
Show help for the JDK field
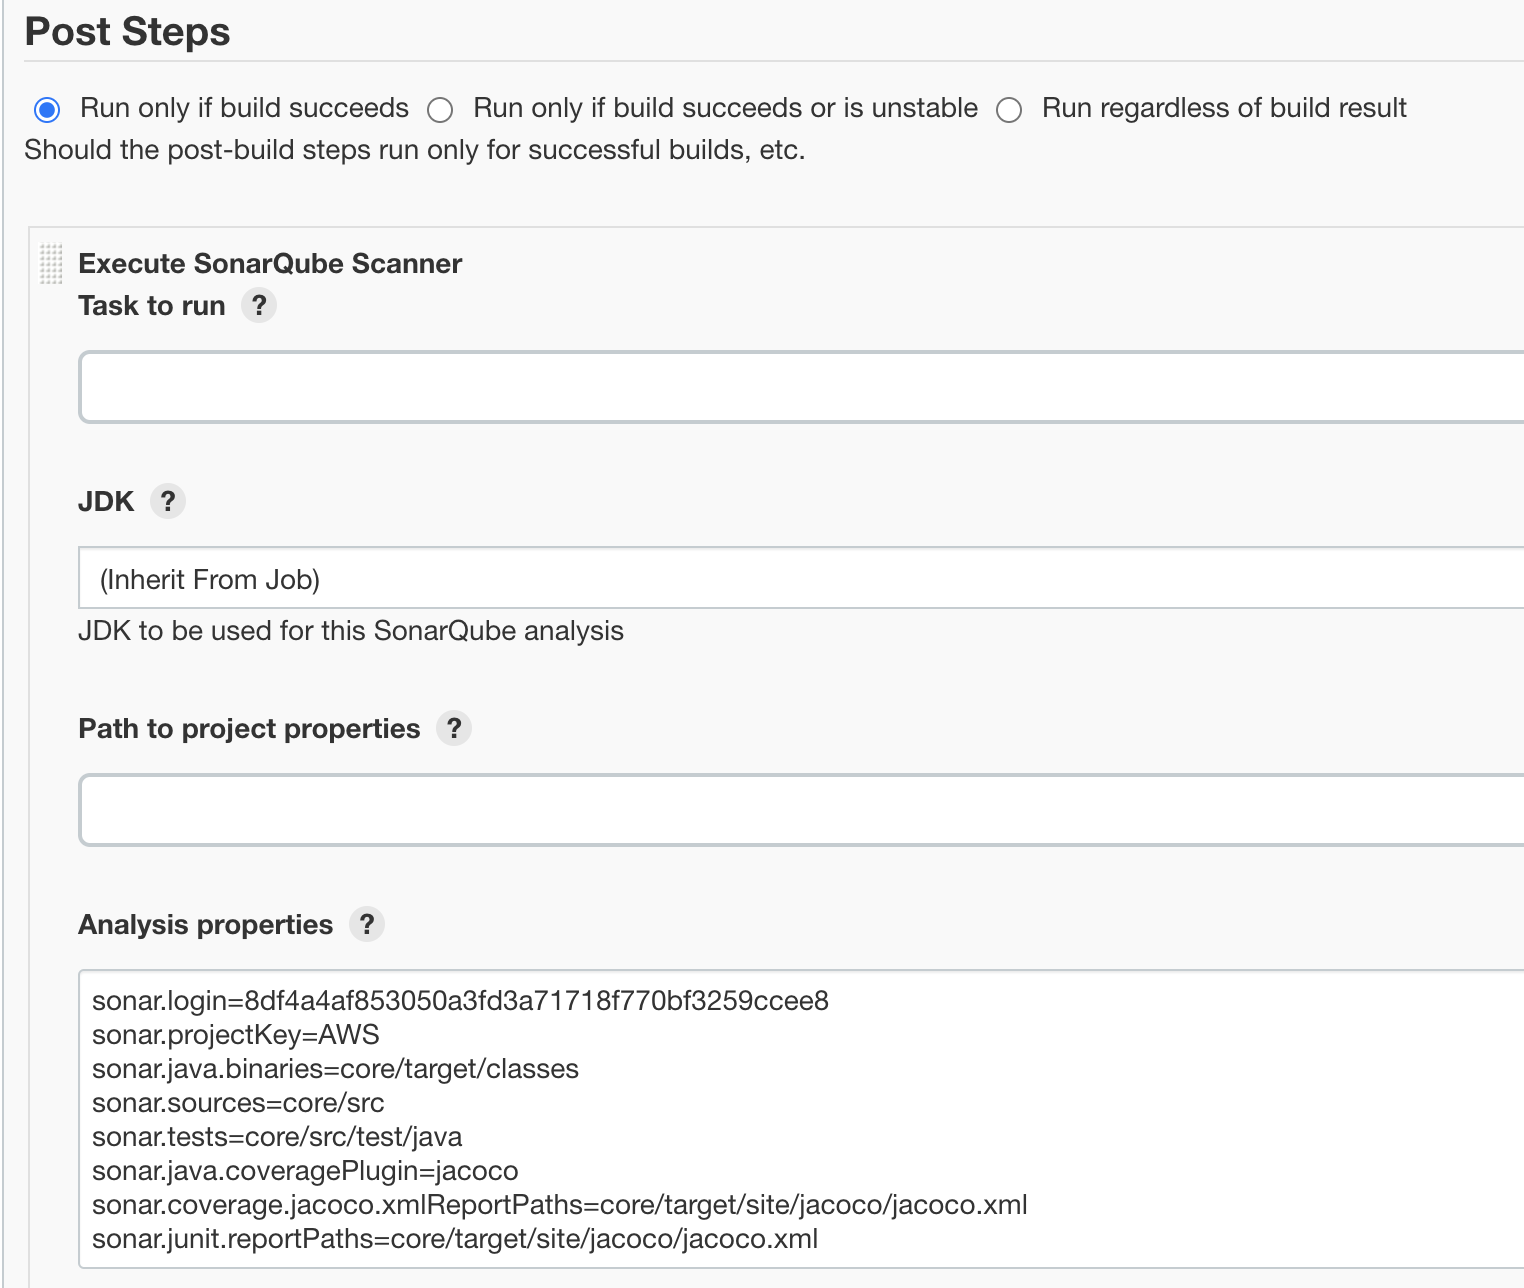[168, 500]
